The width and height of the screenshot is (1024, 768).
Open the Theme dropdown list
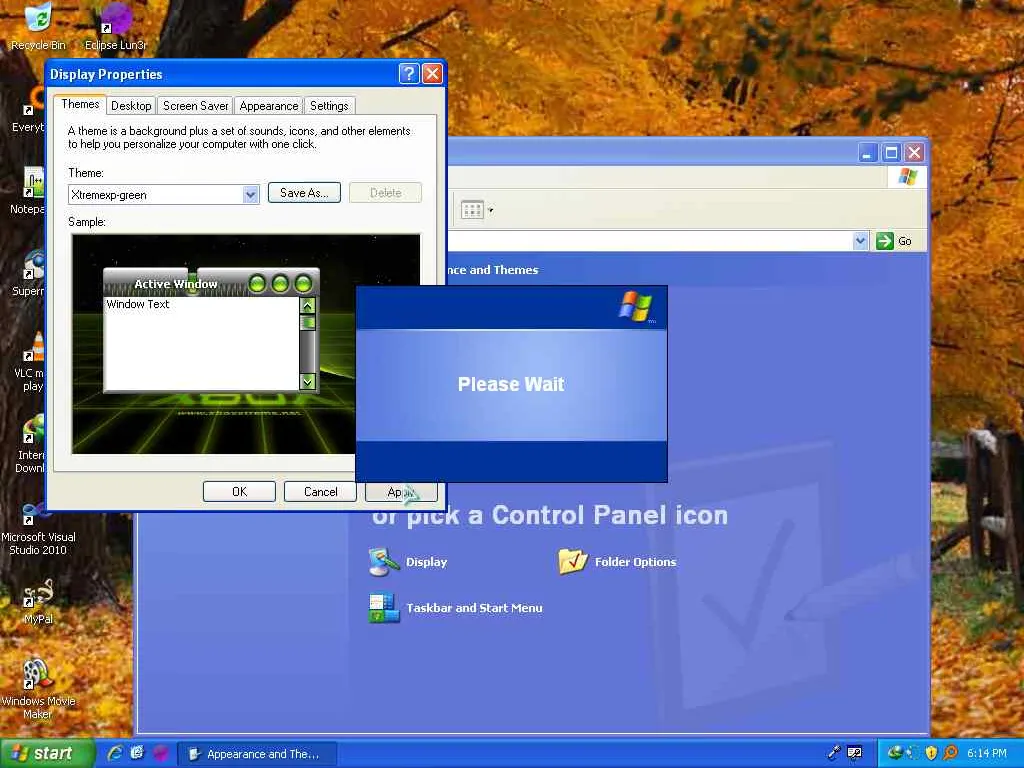251,195
